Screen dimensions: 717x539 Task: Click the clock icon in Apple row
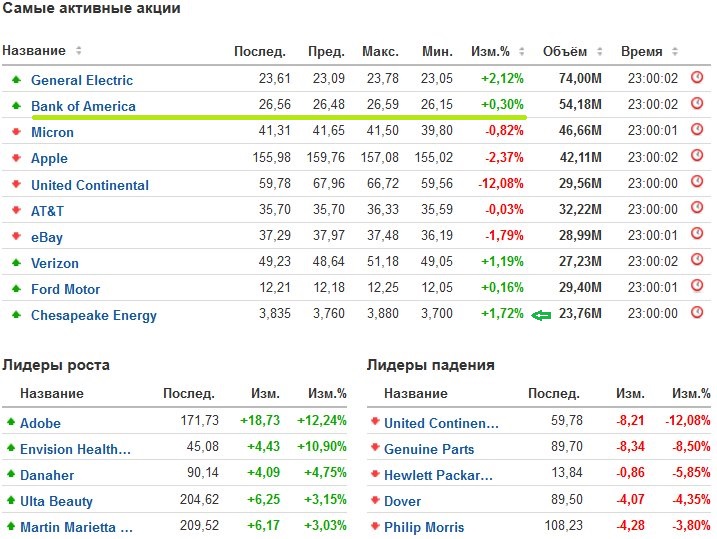(x=697, y=157)
